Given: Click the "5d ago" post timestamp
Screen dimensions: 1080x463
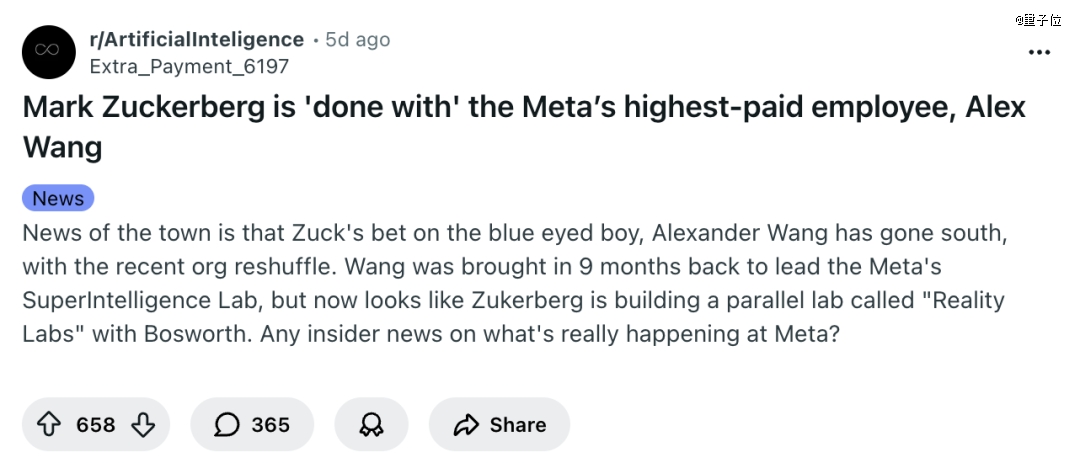Looking at the screenshot, I should (x=358, y=39).
